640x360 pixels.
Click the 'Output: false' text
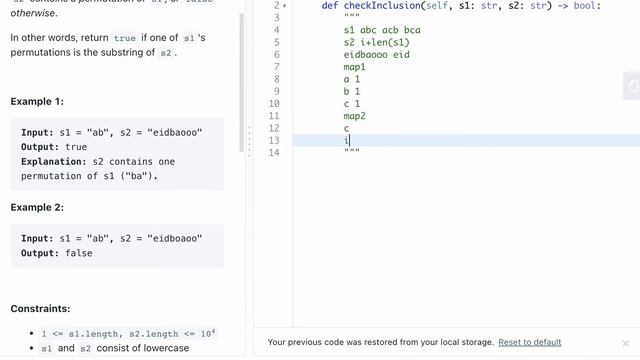[57, 253]
